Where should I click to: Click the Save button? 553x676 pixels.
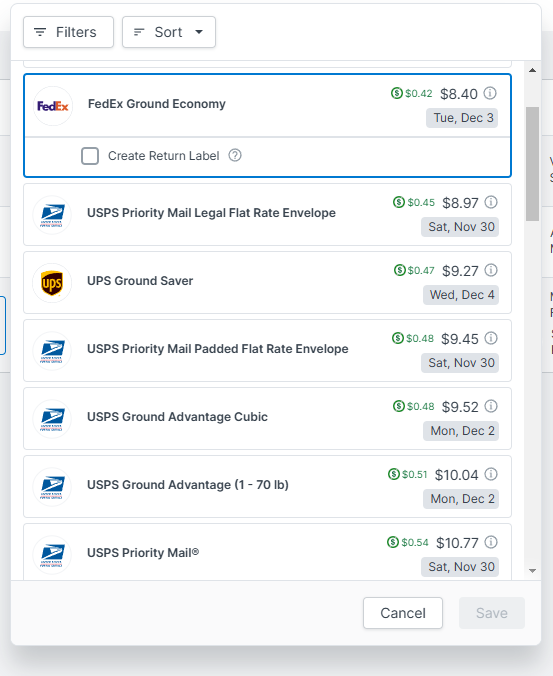click(492, 613)
